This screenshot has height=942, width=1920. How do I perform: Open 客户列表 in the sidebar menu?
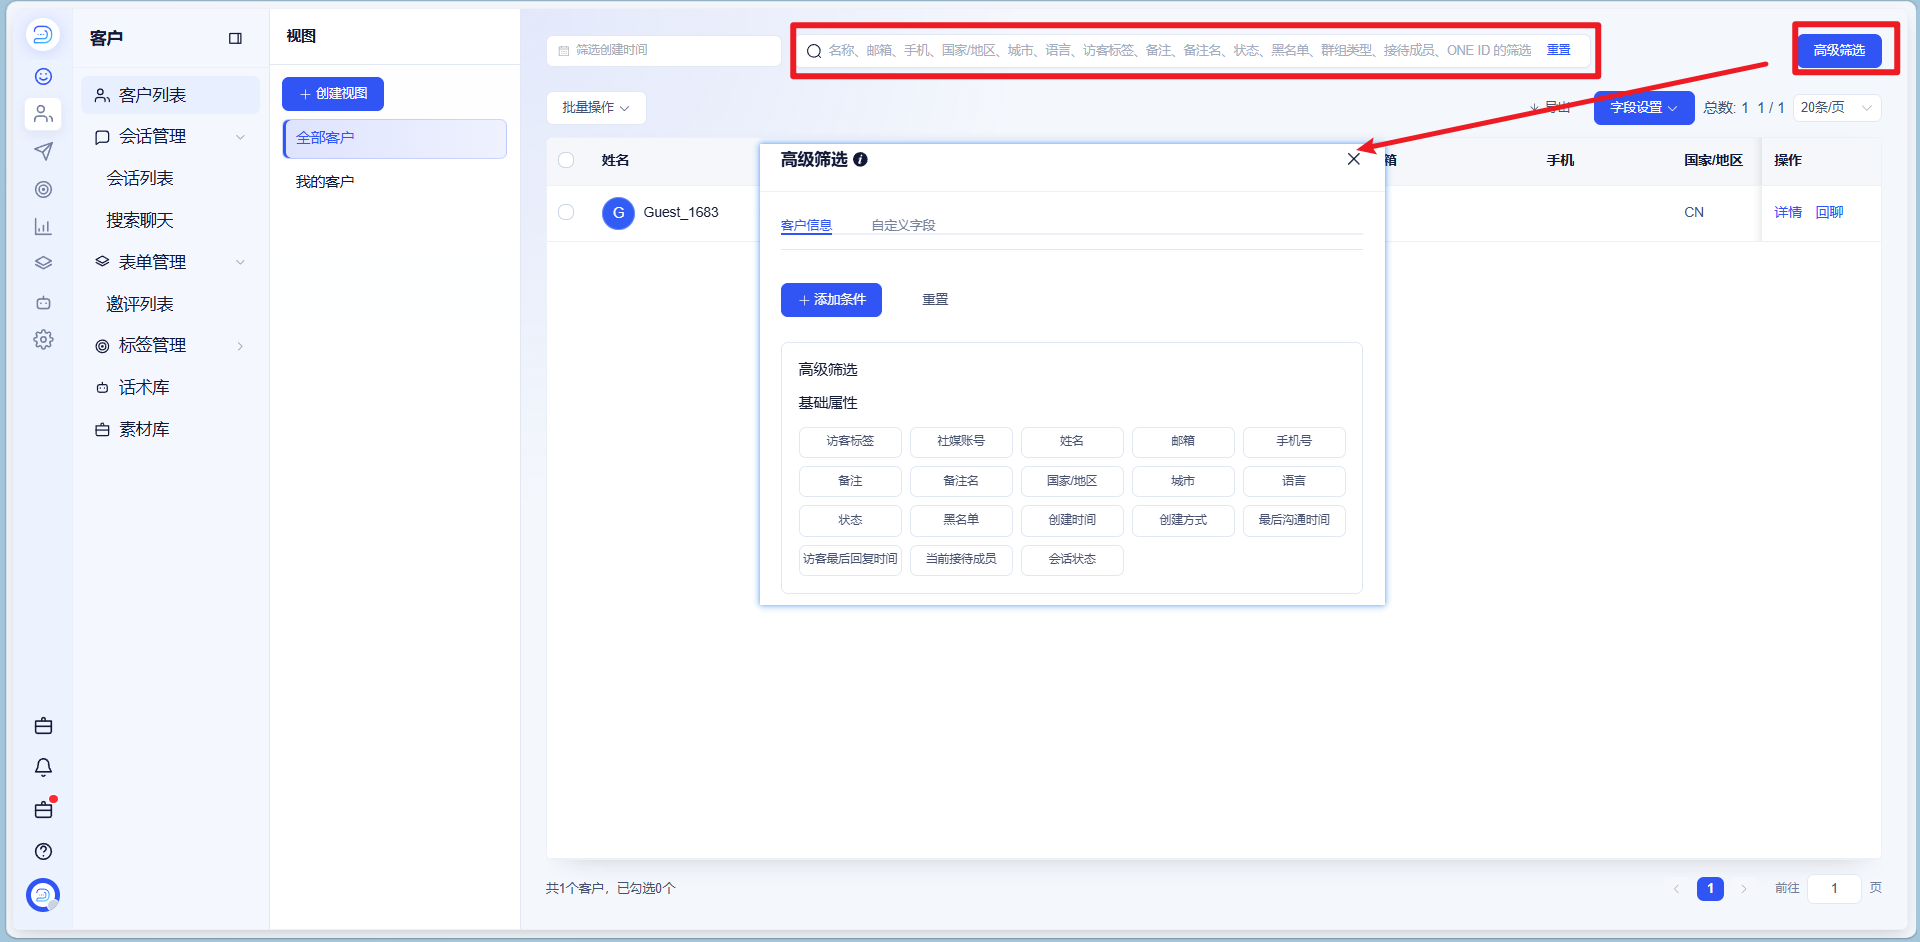pos(170,95)
